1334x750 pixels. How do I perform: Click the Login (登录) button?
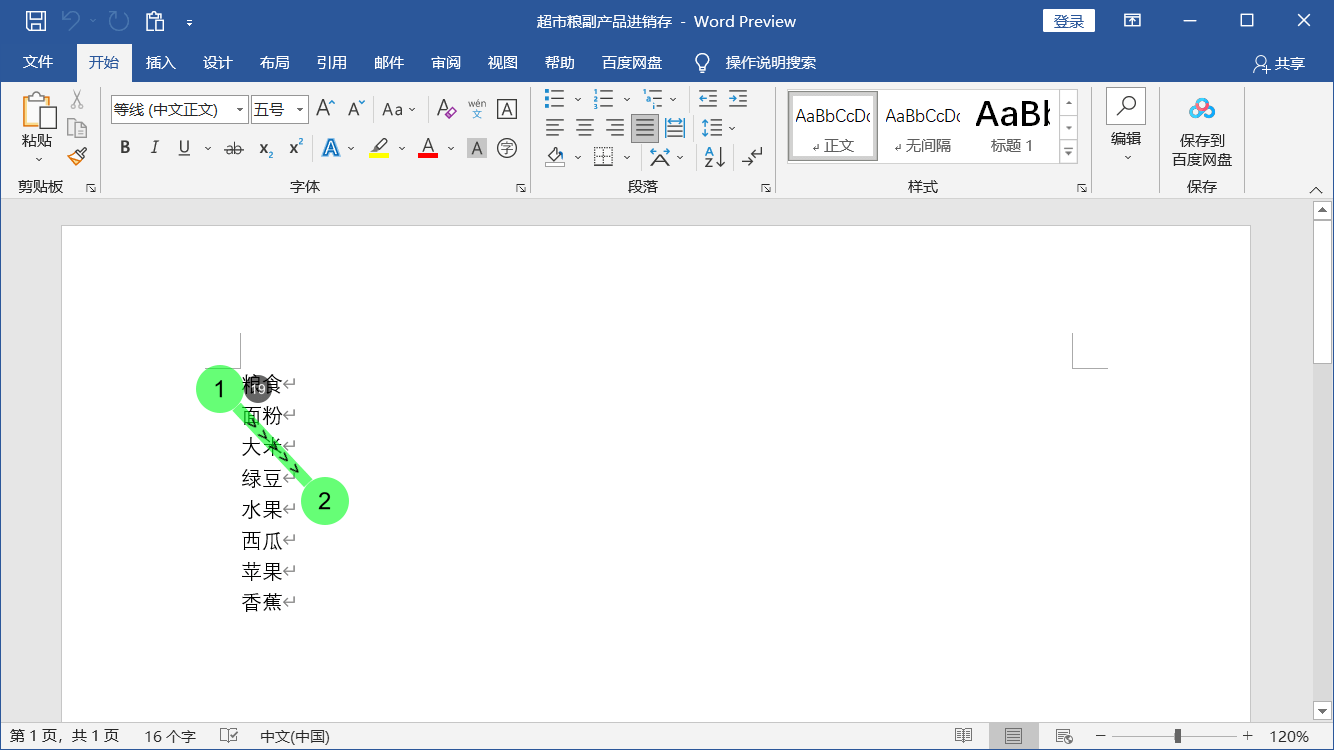coord(1069,21)
